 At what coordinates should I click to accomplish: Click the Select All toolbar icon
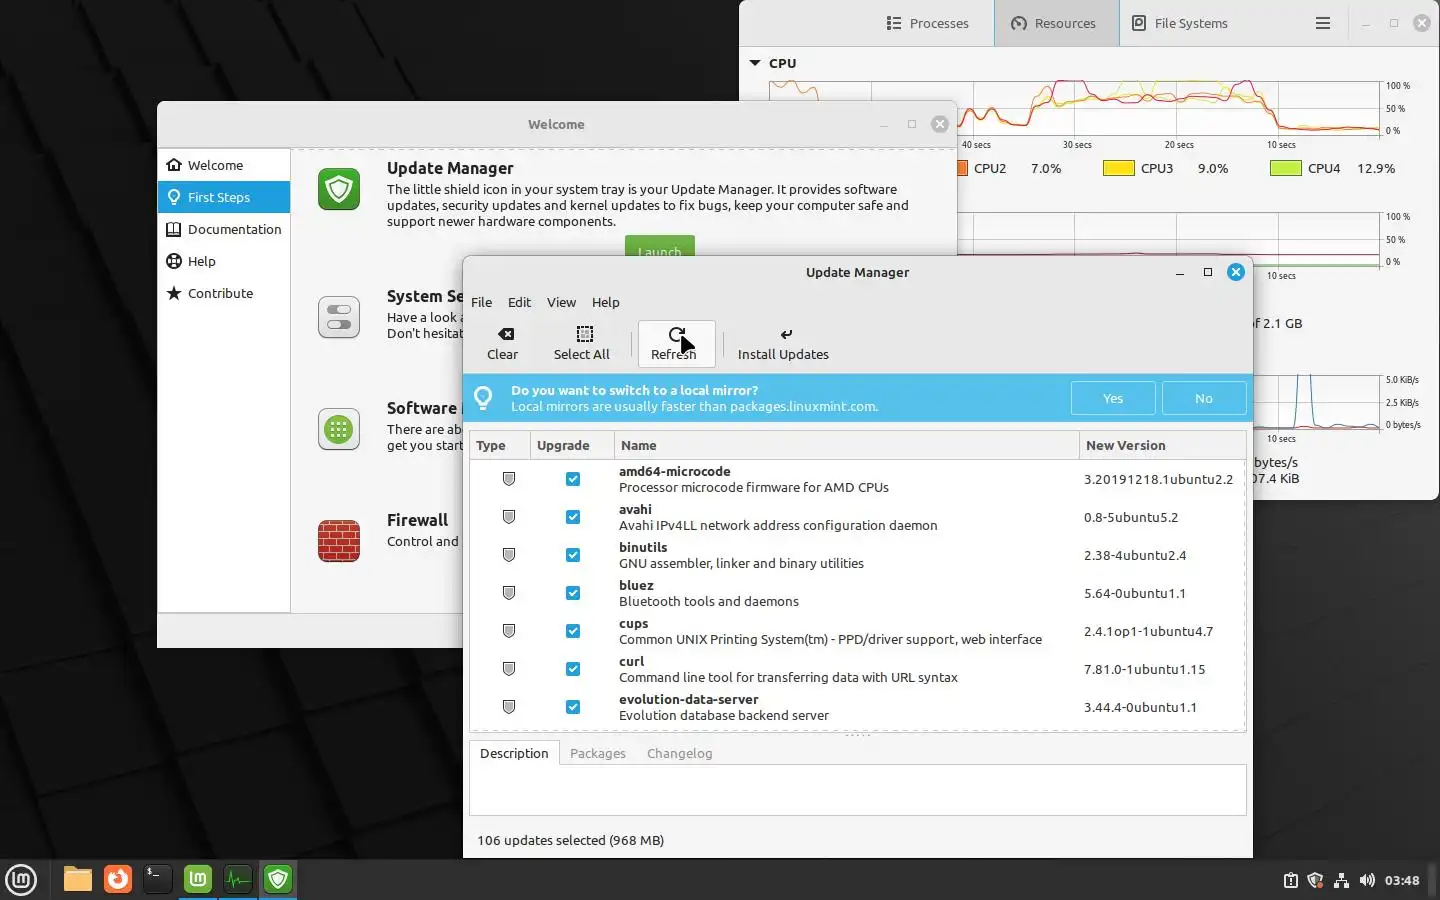(585, 334)
